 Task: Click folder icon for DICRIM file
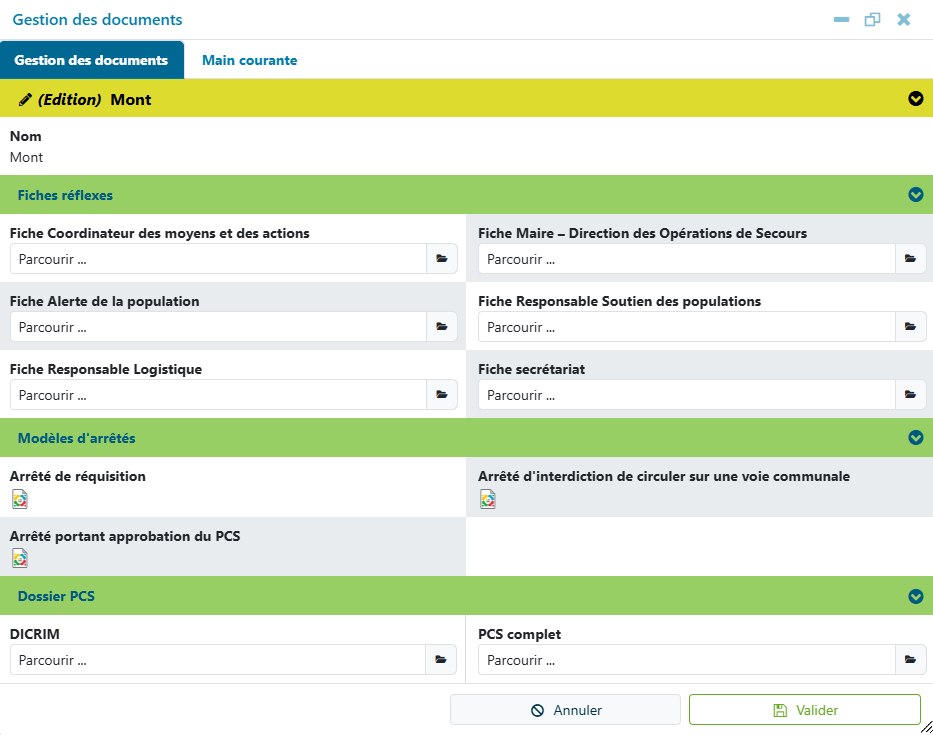(x=440, y=659)
